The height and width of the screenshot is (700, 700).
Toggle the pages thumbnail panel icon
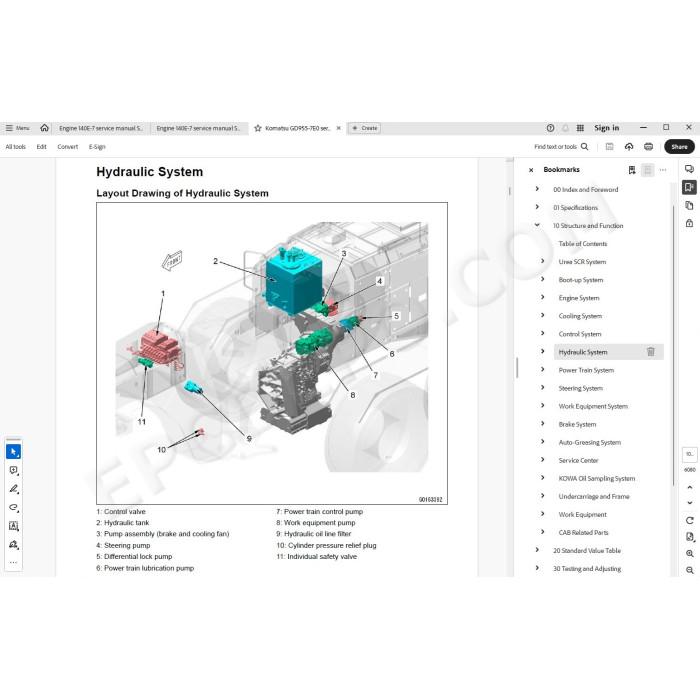(689, 205)
